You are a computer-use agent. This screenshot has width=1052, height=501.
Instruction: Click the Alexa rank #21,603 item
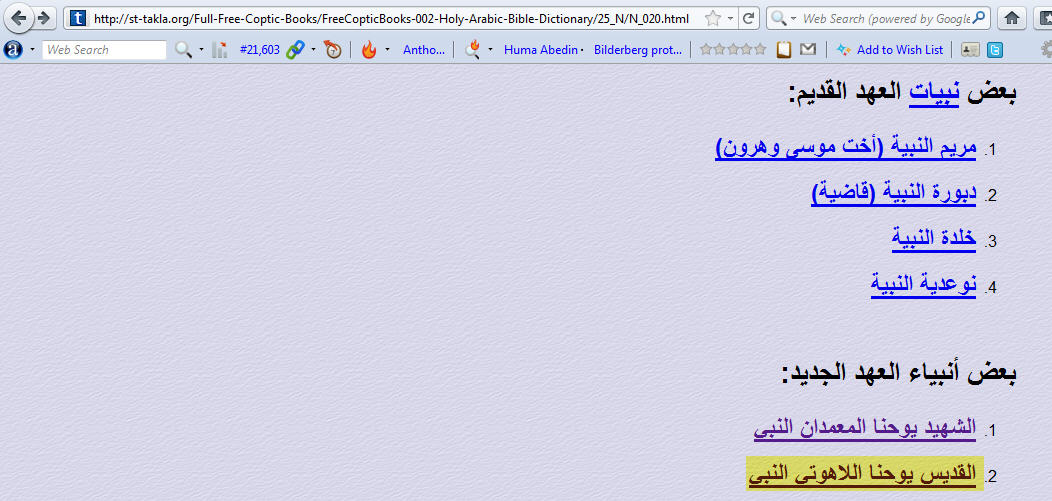(x=259, y=49)
